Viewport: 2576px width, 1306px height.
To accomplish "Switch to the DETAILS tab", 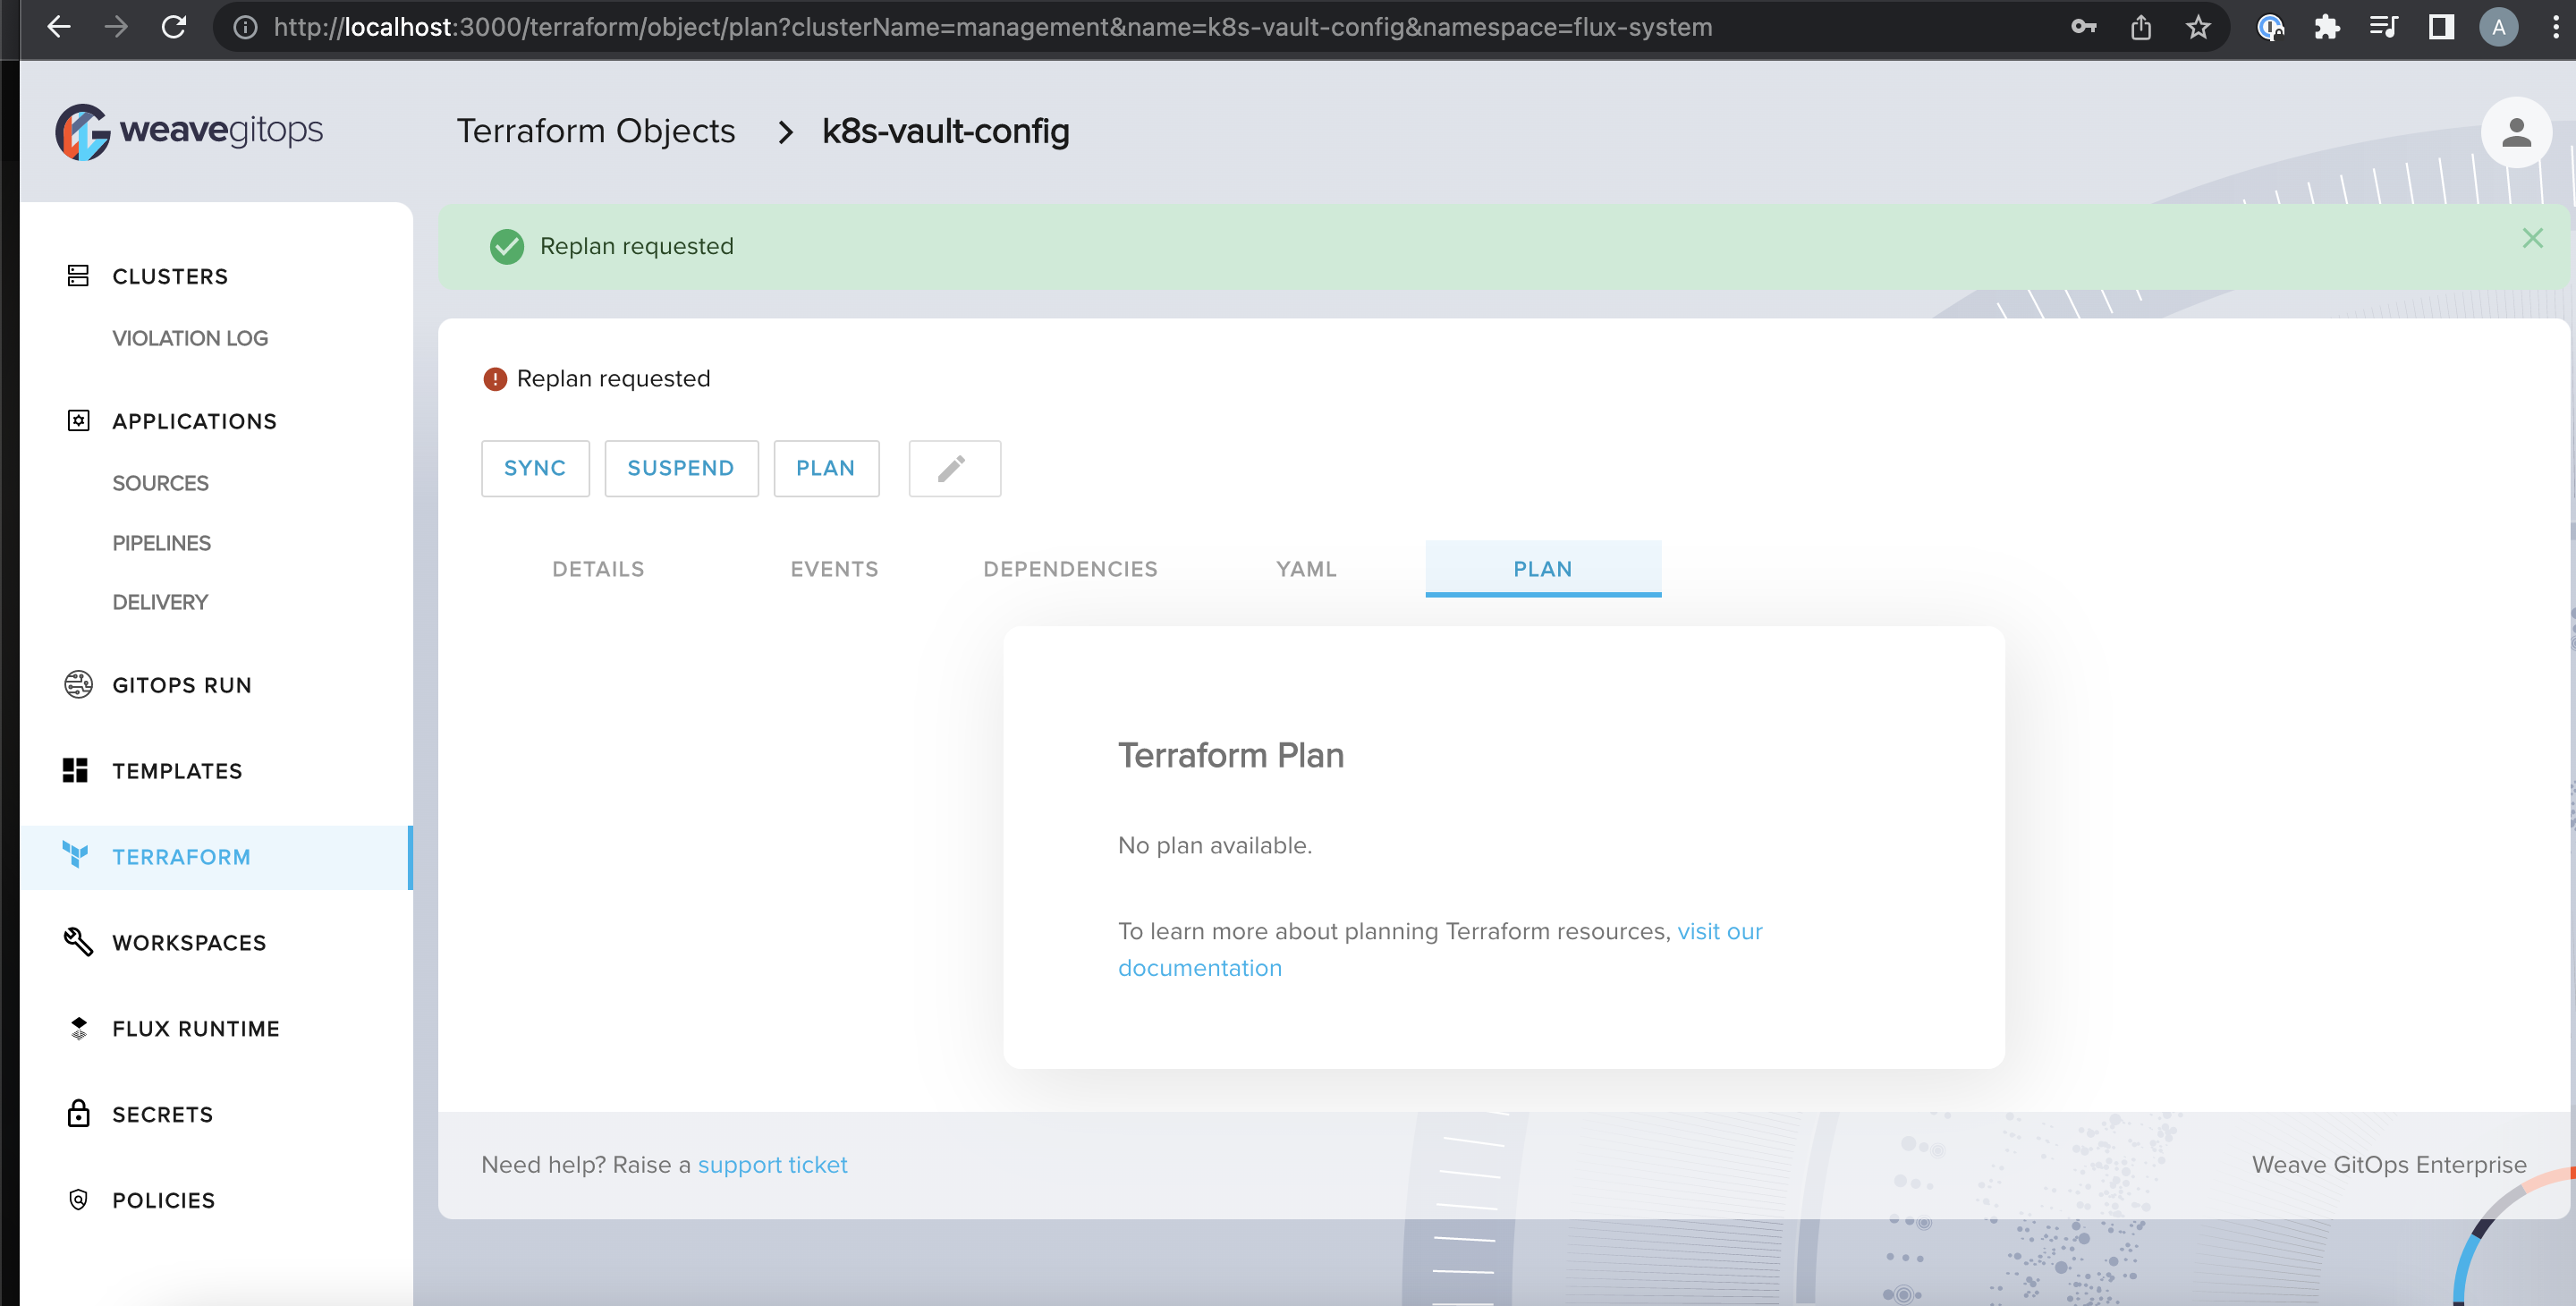I will pyautogui.click(x=598, y=569).
